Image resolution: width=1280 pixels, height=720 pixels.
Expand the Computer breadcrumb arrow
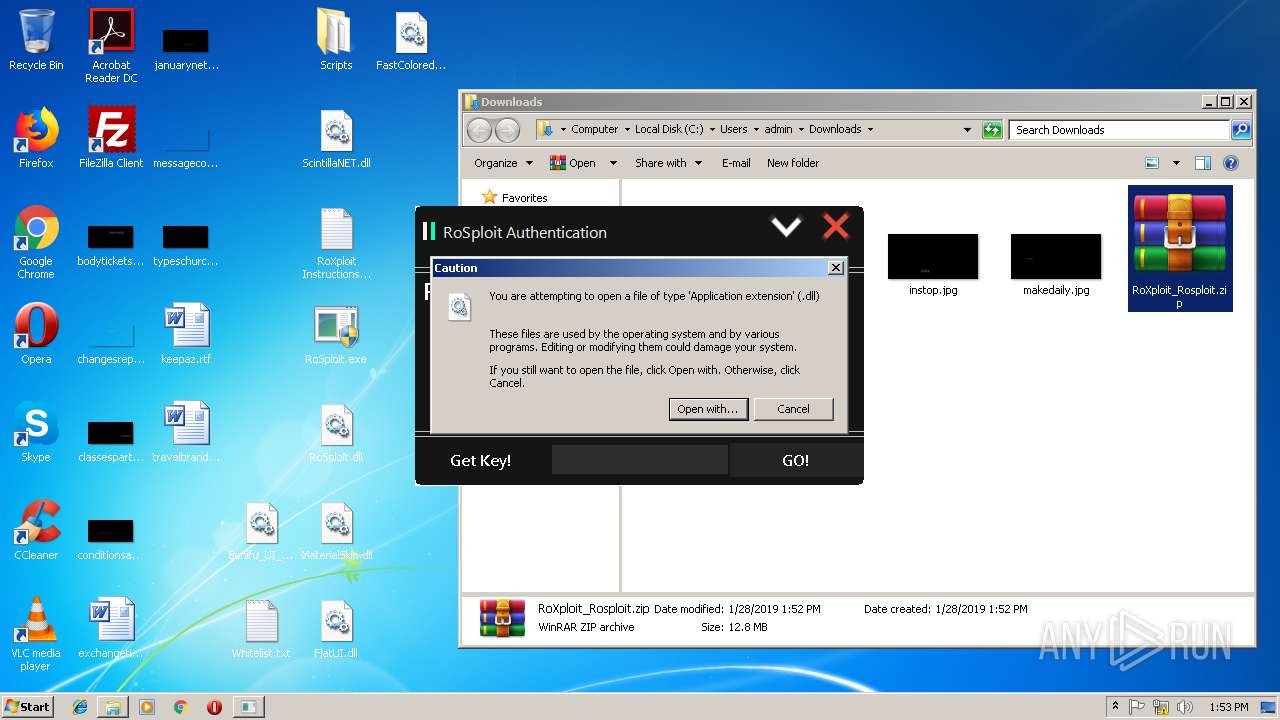(x=626, y=129)
